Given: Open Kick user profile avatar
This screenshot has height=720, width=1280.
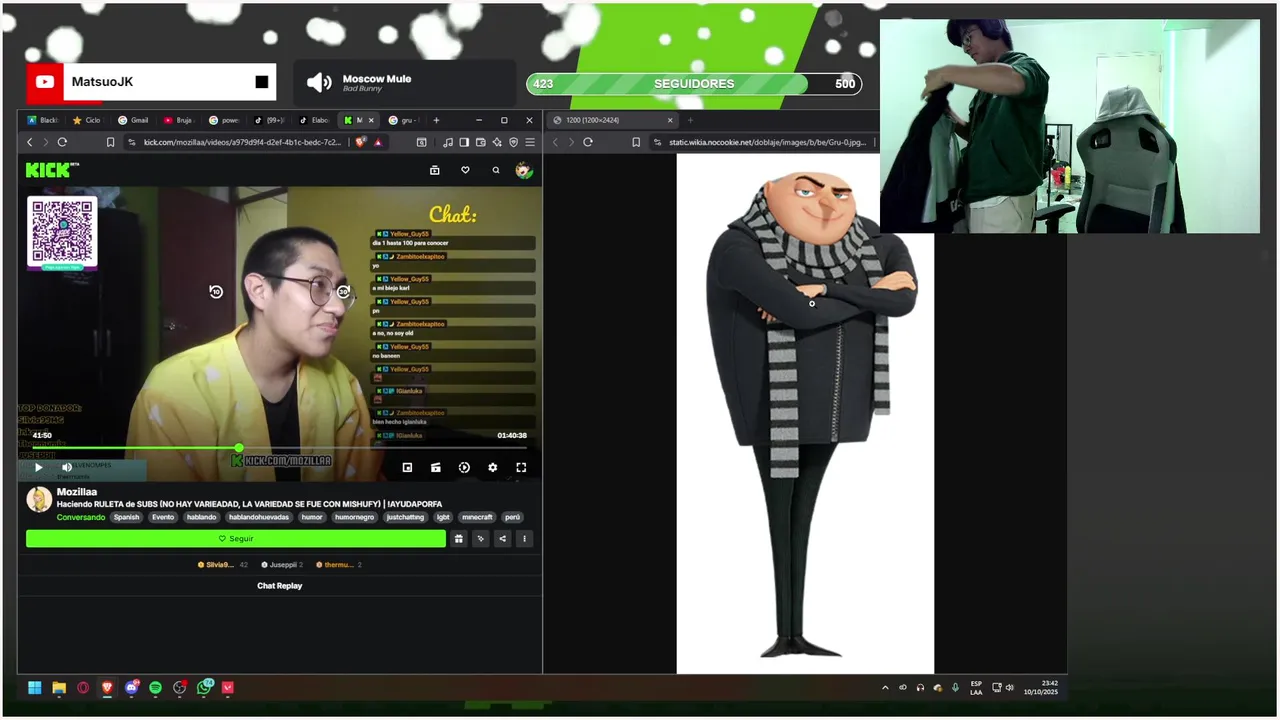Looking at the screenshot, I should 524,170.
